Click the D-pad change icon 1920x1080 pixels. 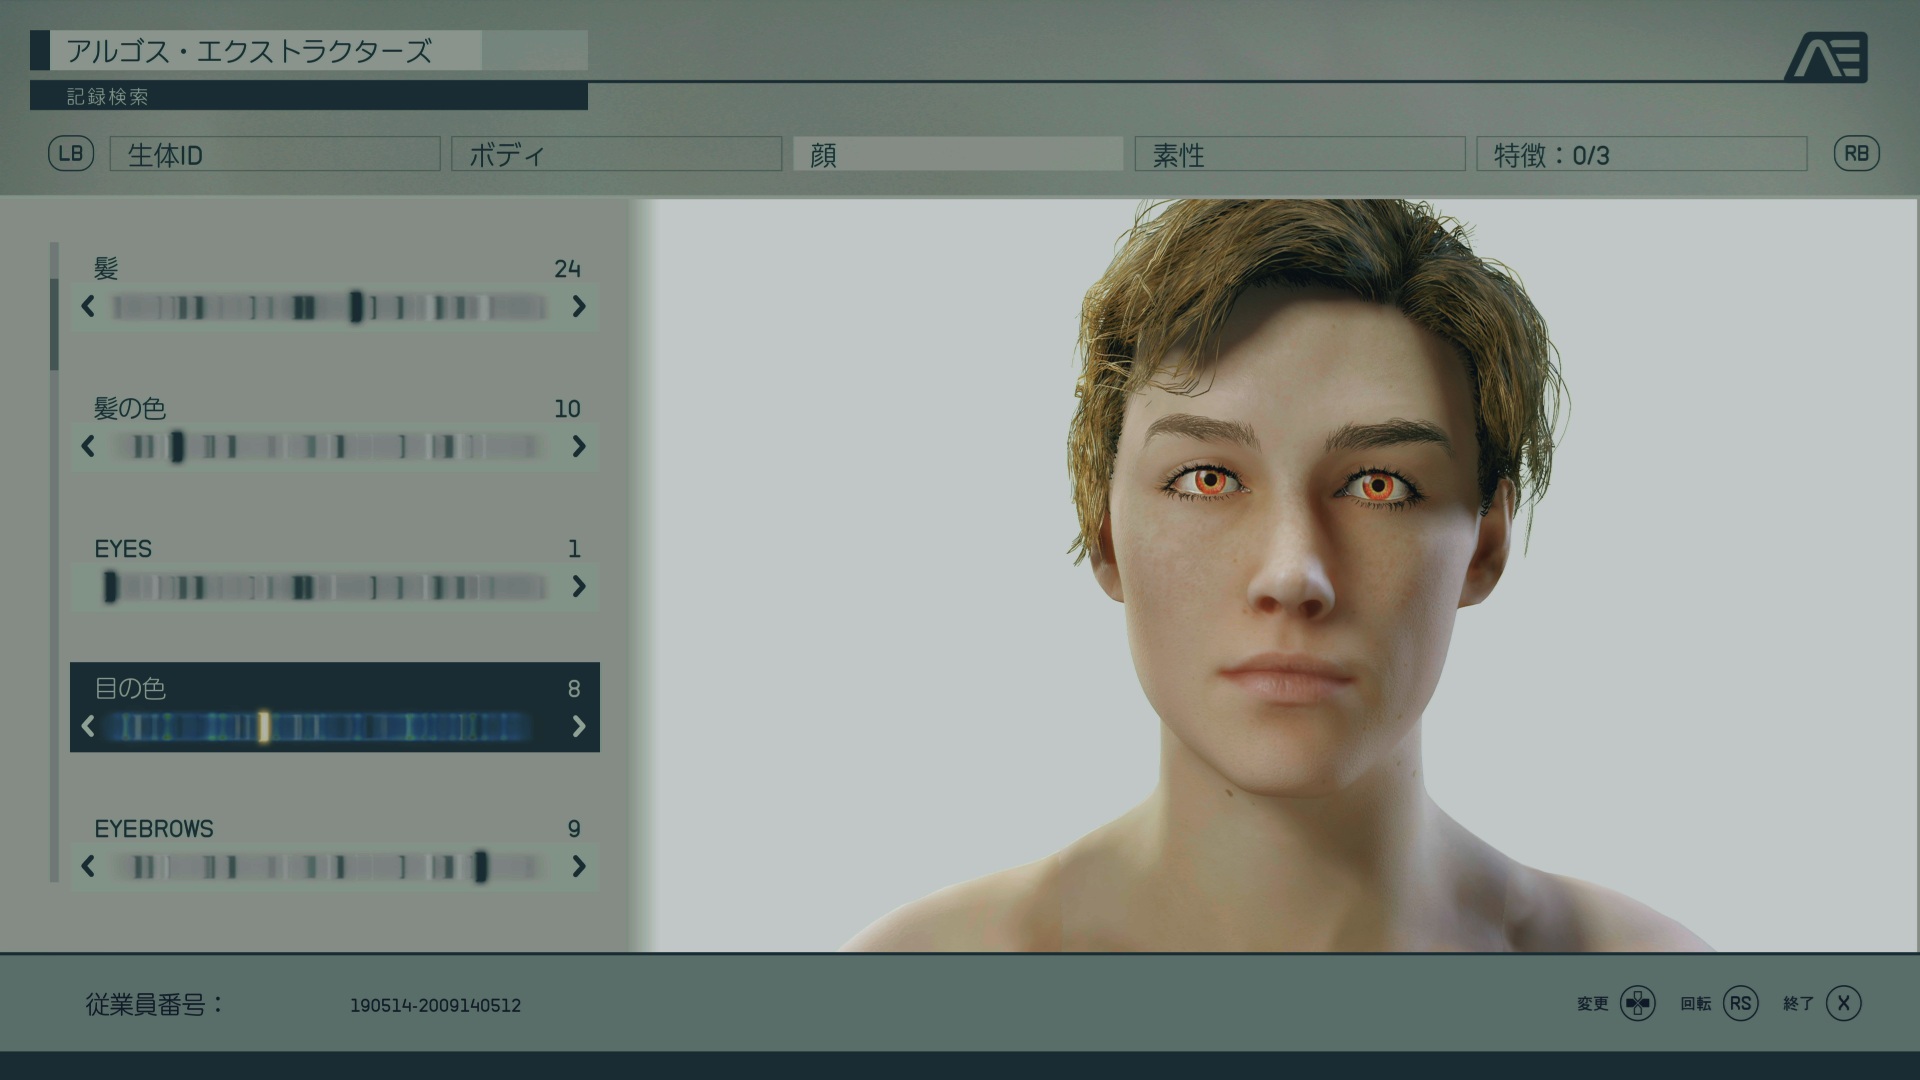tap(1638, 1003)
